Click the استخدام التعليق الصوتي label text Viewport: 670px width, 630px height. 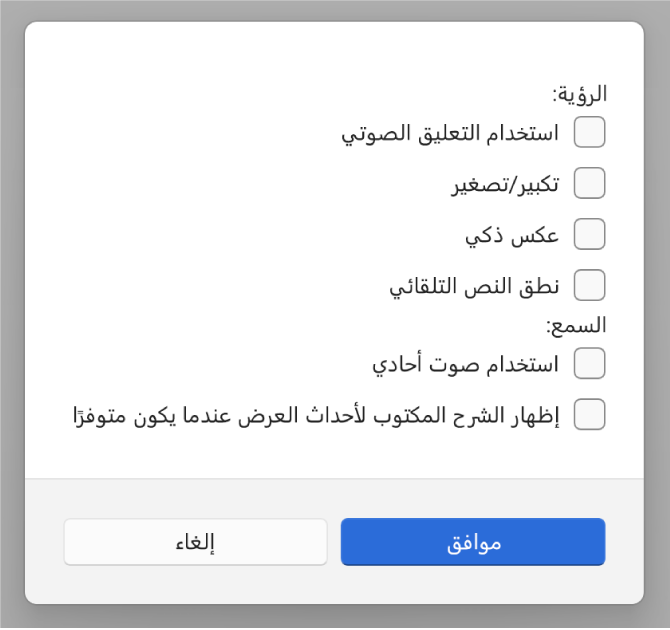(x=450, y=132)
